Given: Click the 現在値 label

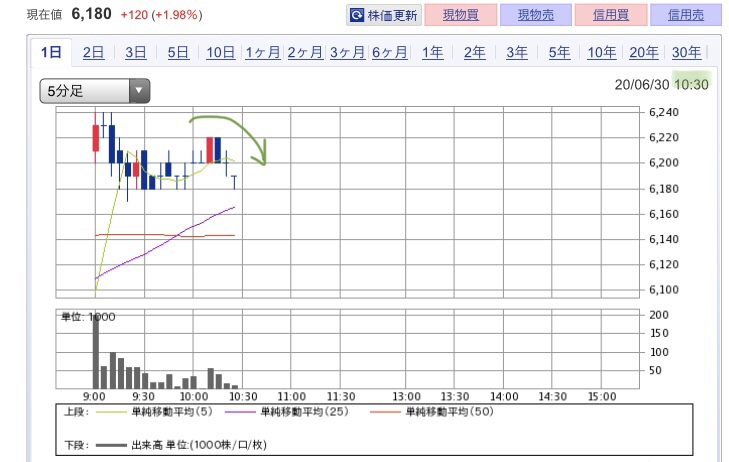Looking at the screenshot, I should coord(44,15).
